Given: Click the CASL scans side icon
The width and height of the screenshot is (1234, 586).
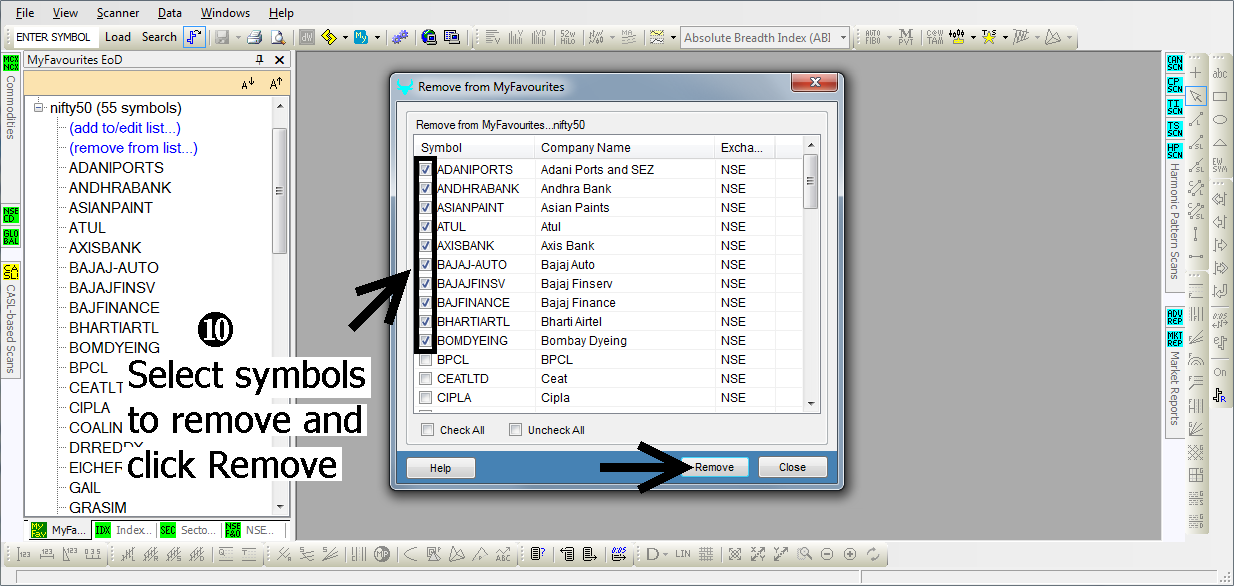Looking at the screenshot, I should click(x=11, y=272).
